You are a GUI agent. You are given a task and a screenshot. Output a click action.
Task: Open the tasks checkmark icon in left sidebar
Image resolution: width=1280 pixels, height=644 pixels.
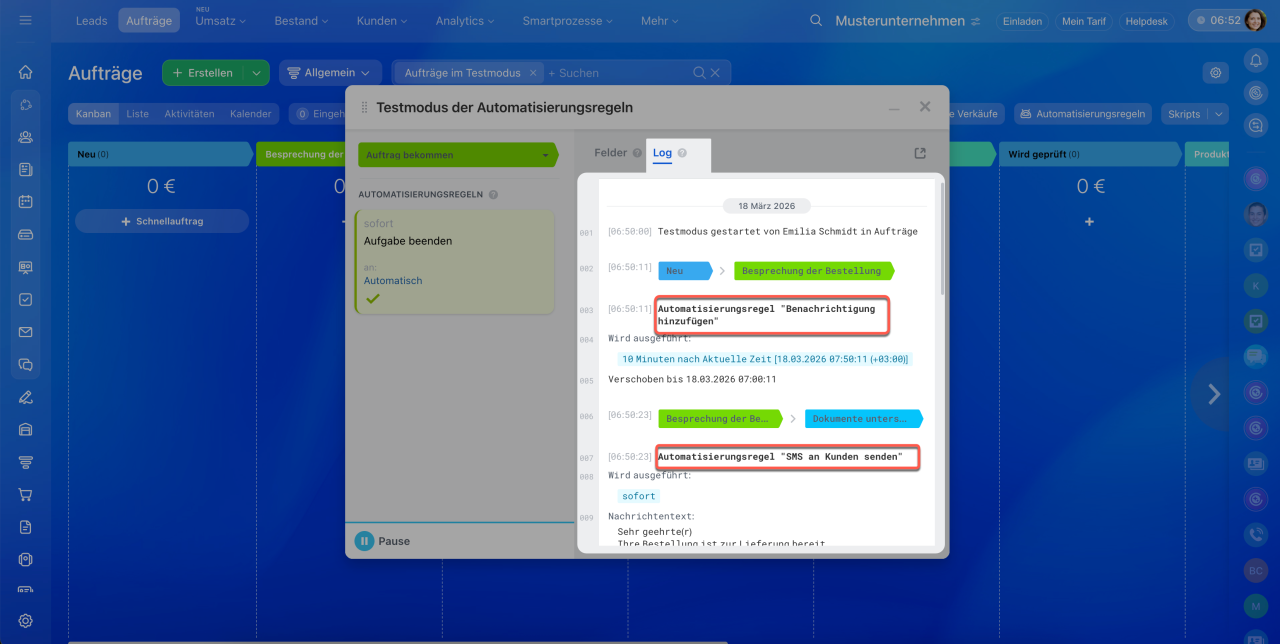pos(26,299)
